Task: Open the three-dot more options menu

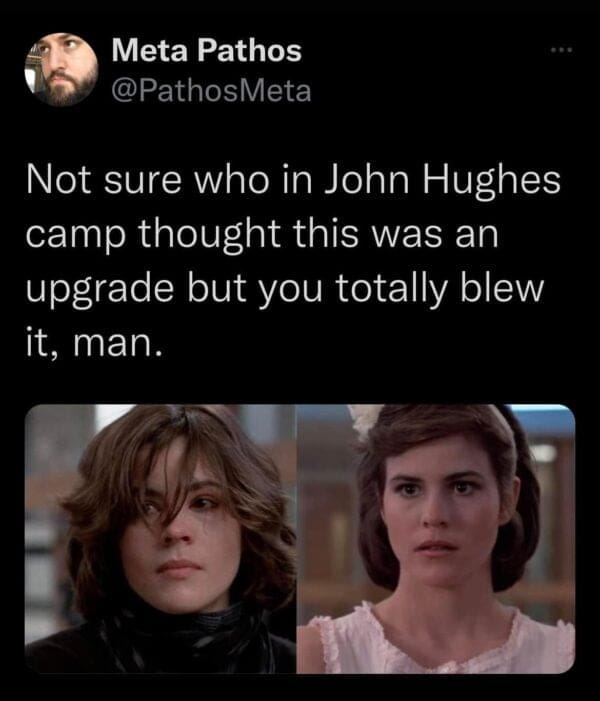Action: coord(561,51)
